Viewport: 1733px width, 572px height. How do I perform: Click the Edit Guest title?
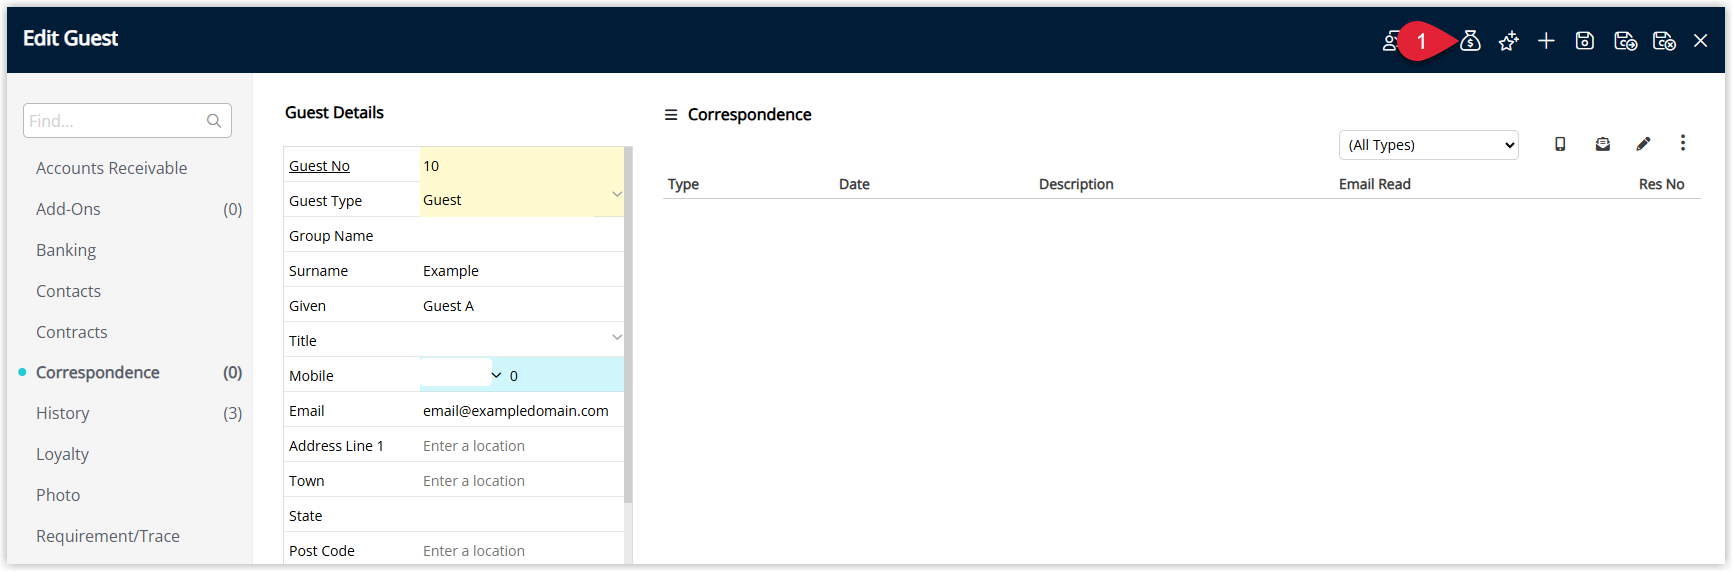70,38
